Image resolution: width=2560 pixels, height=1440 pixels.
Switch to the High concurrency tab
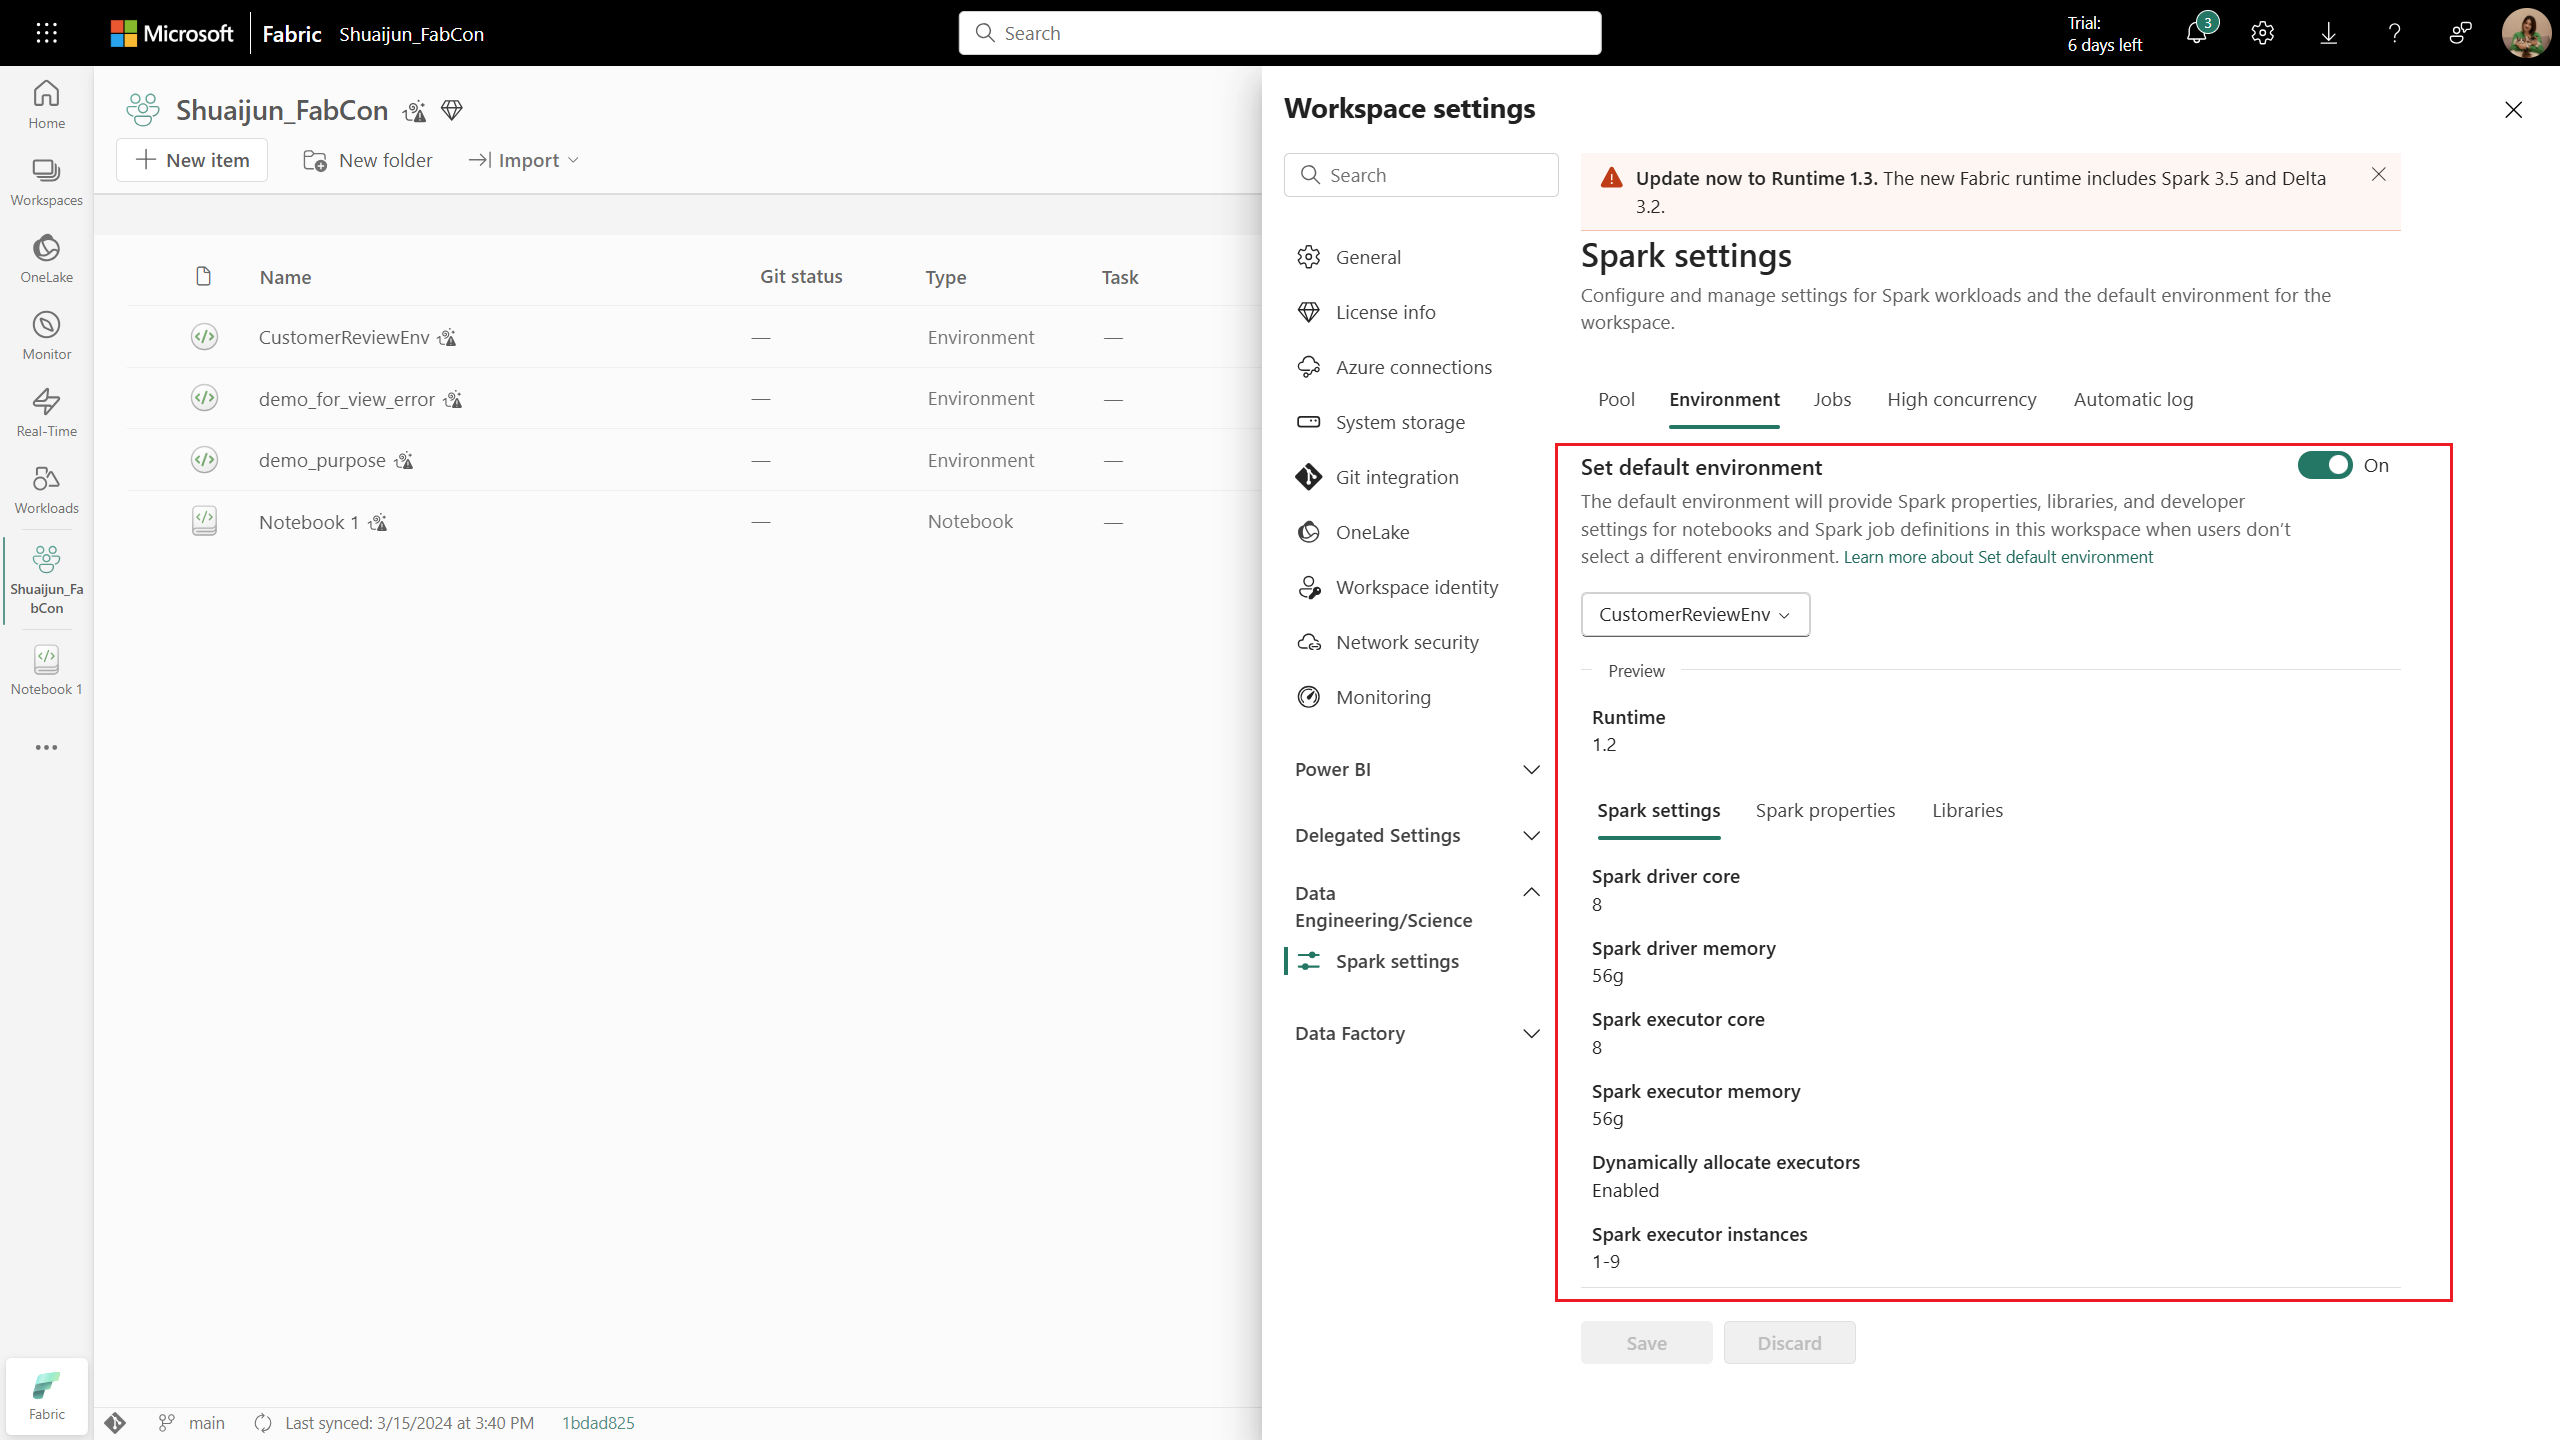1961,399
